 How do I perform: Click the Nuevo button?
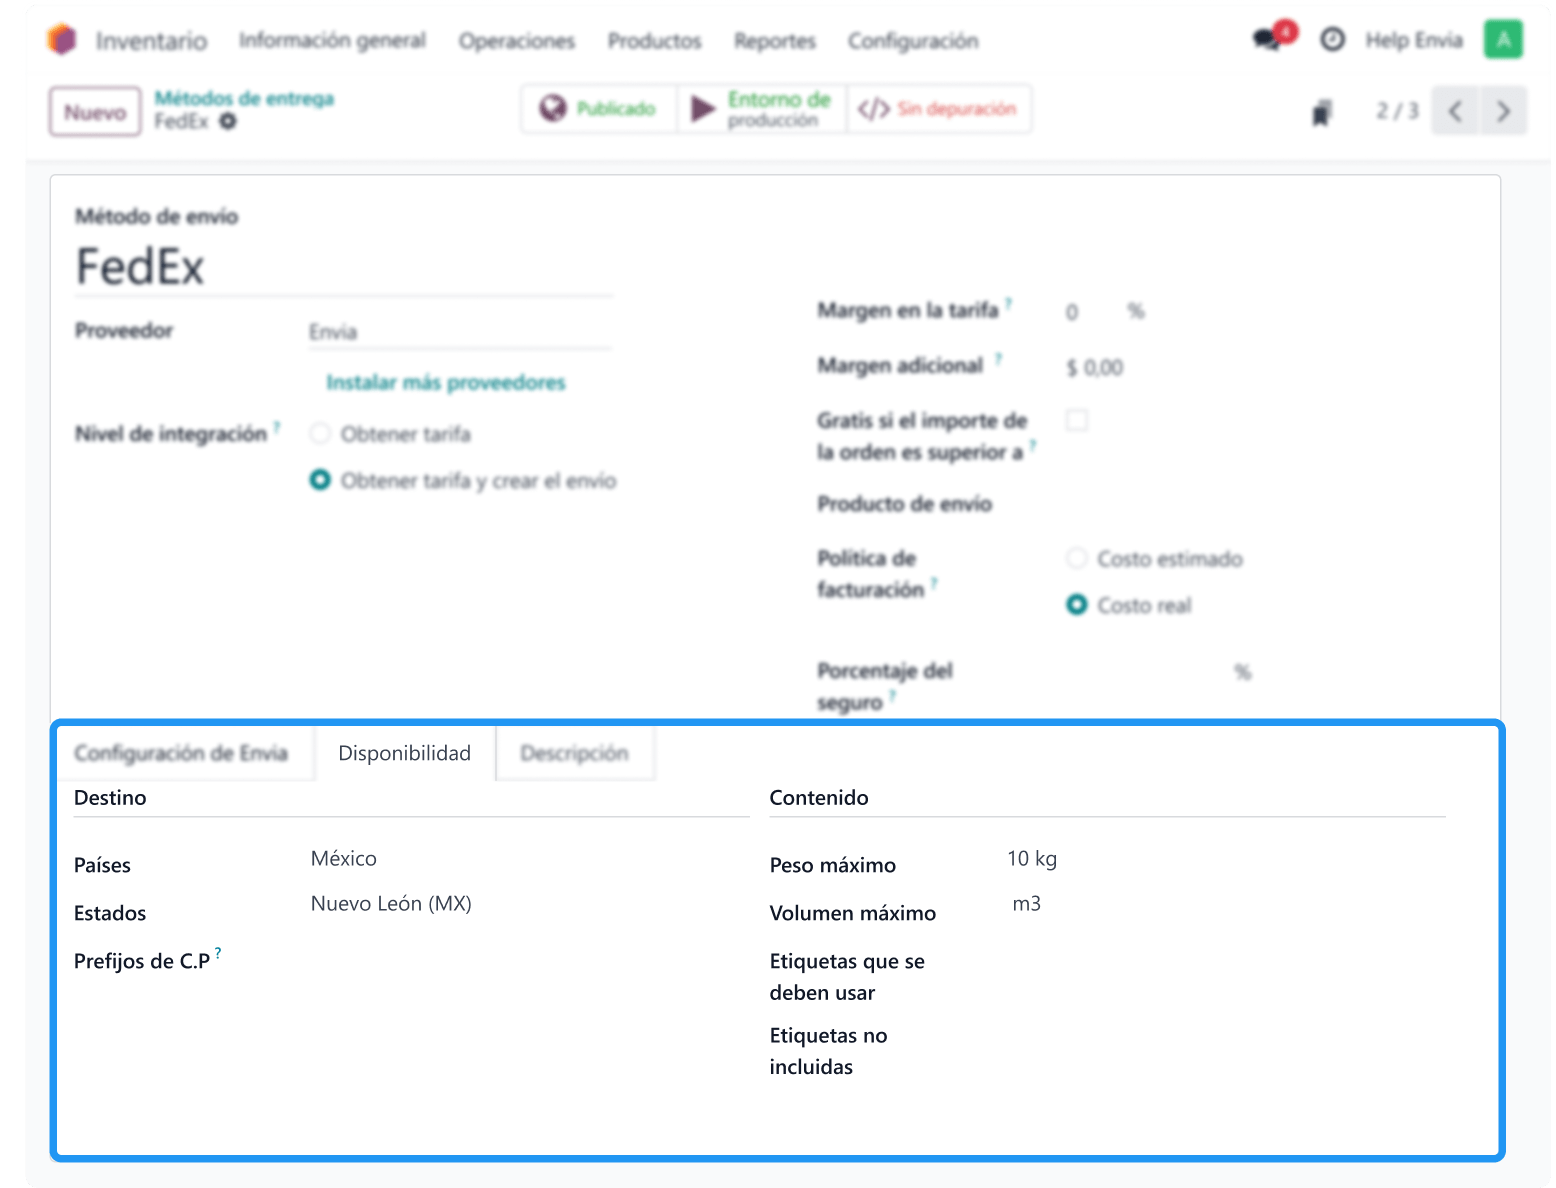95,112
